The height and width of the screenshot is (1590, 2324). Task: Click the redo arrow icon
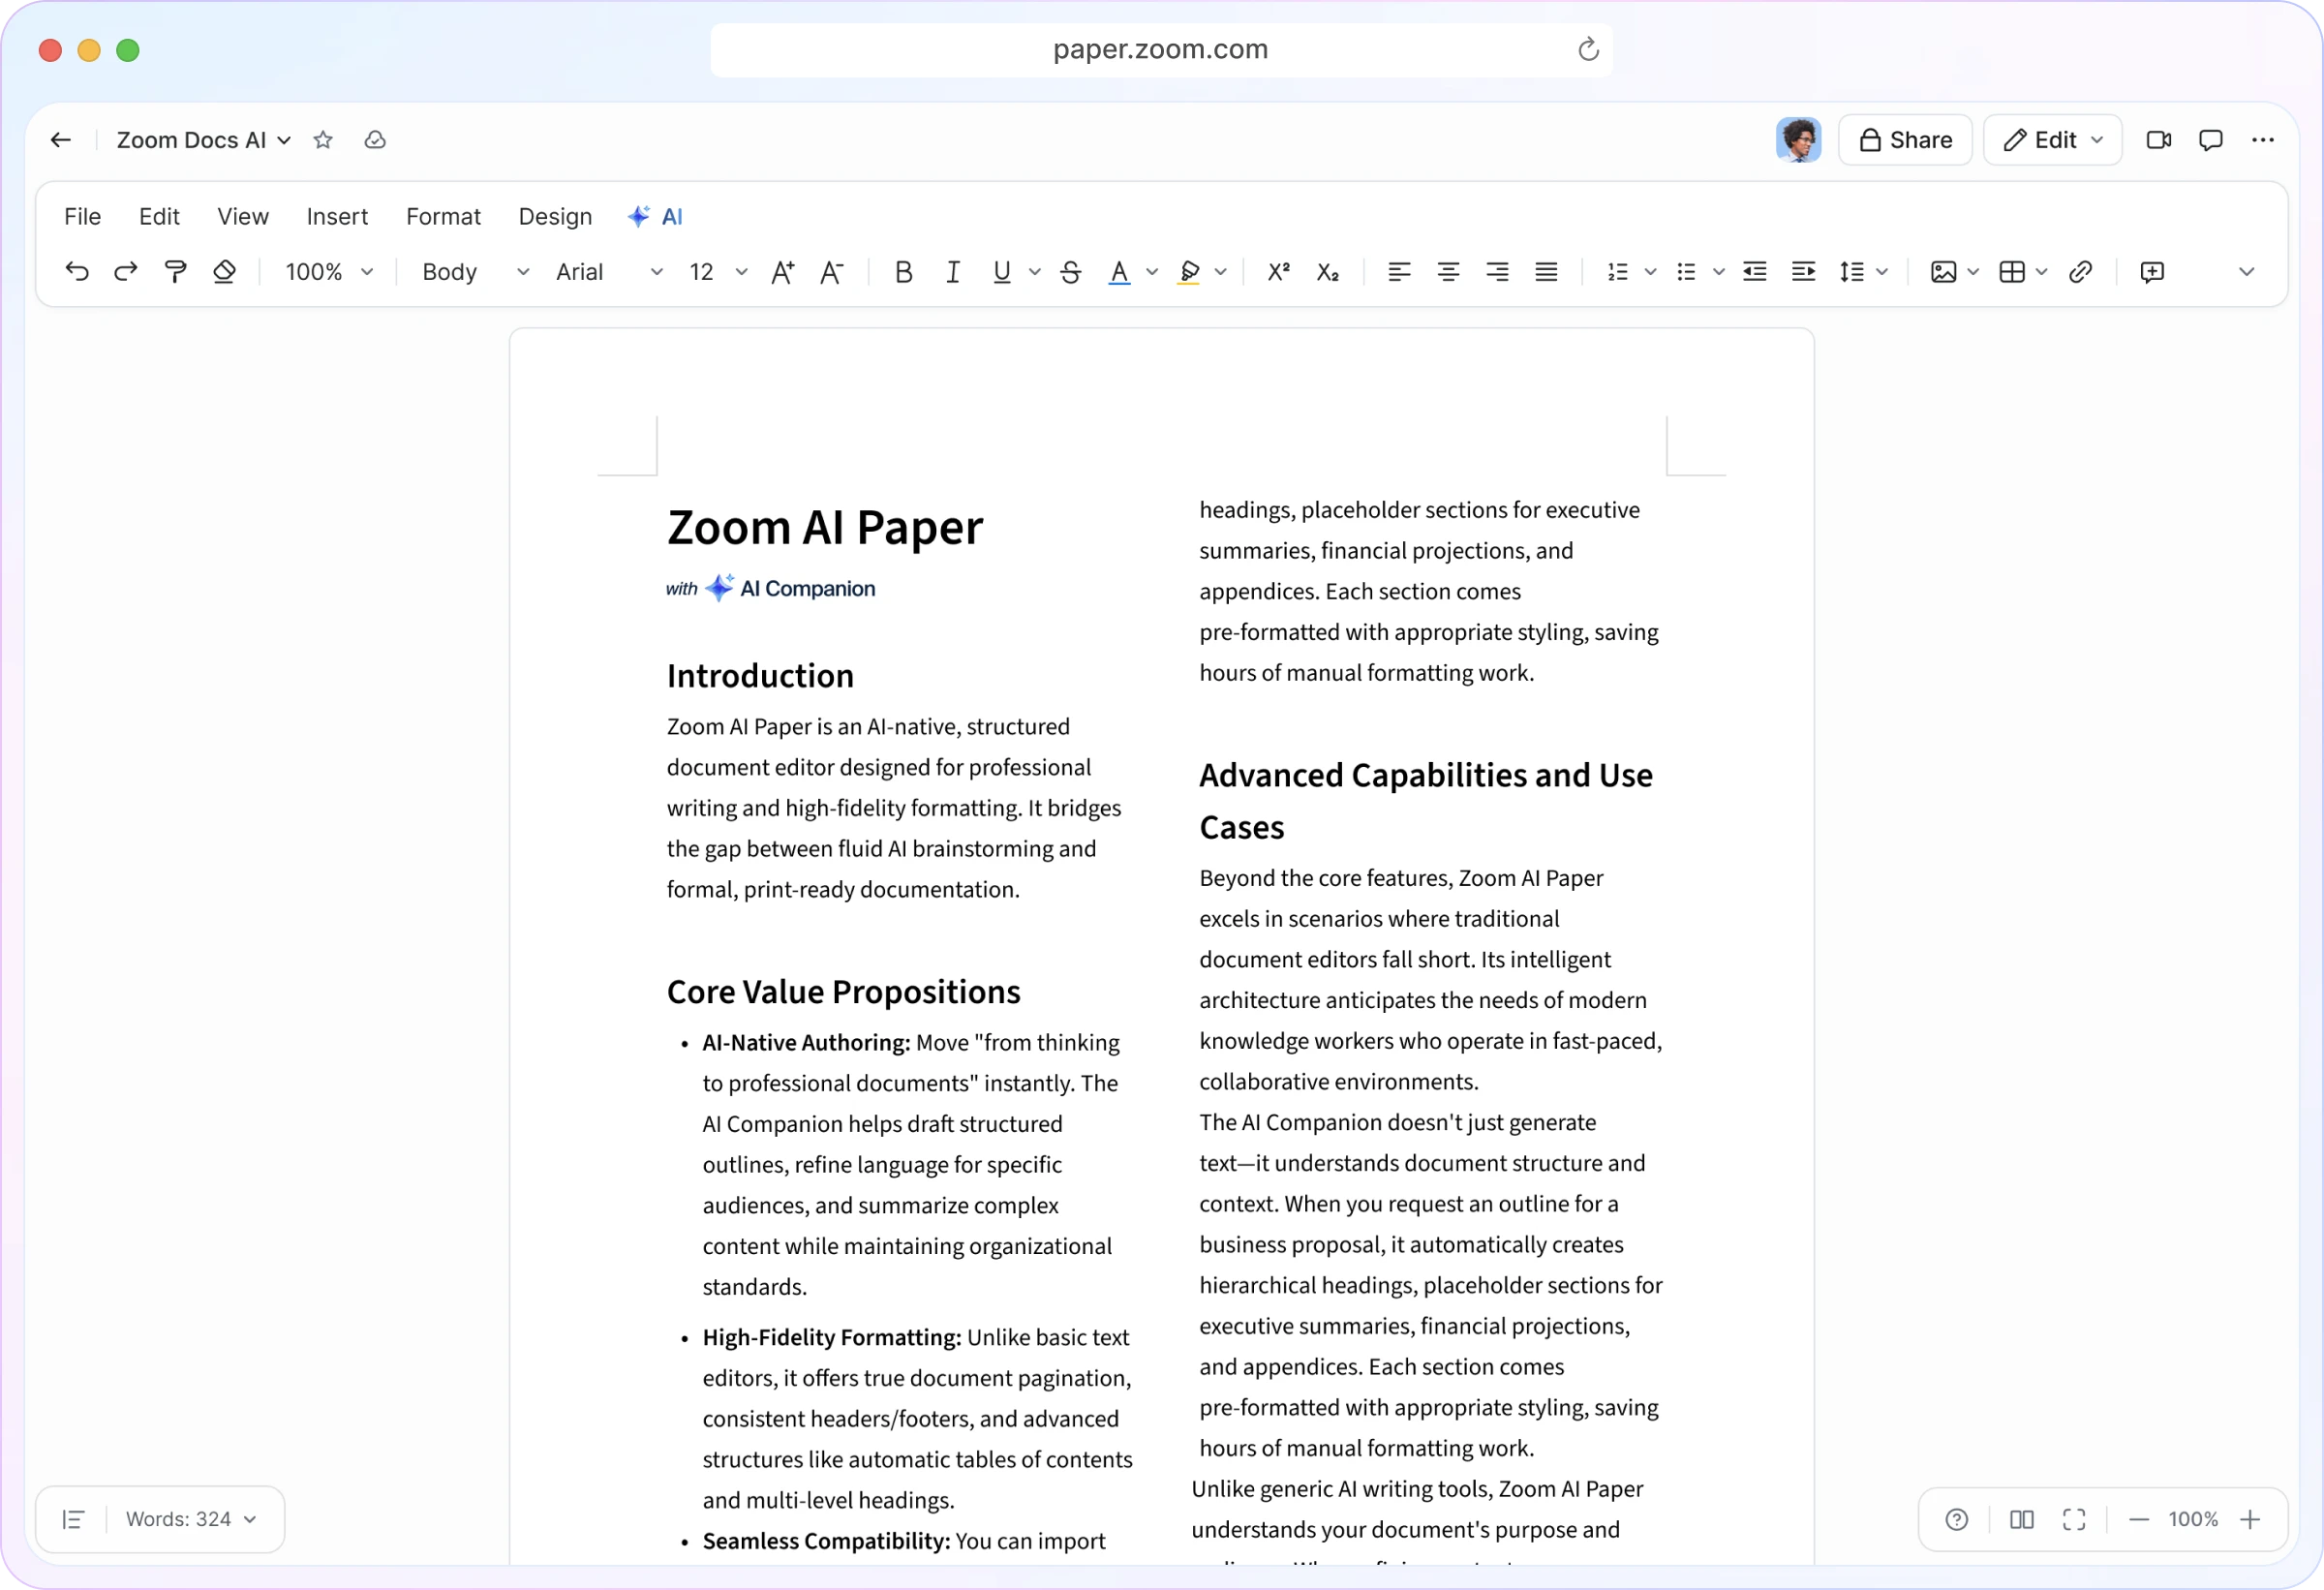pos(126,272)
